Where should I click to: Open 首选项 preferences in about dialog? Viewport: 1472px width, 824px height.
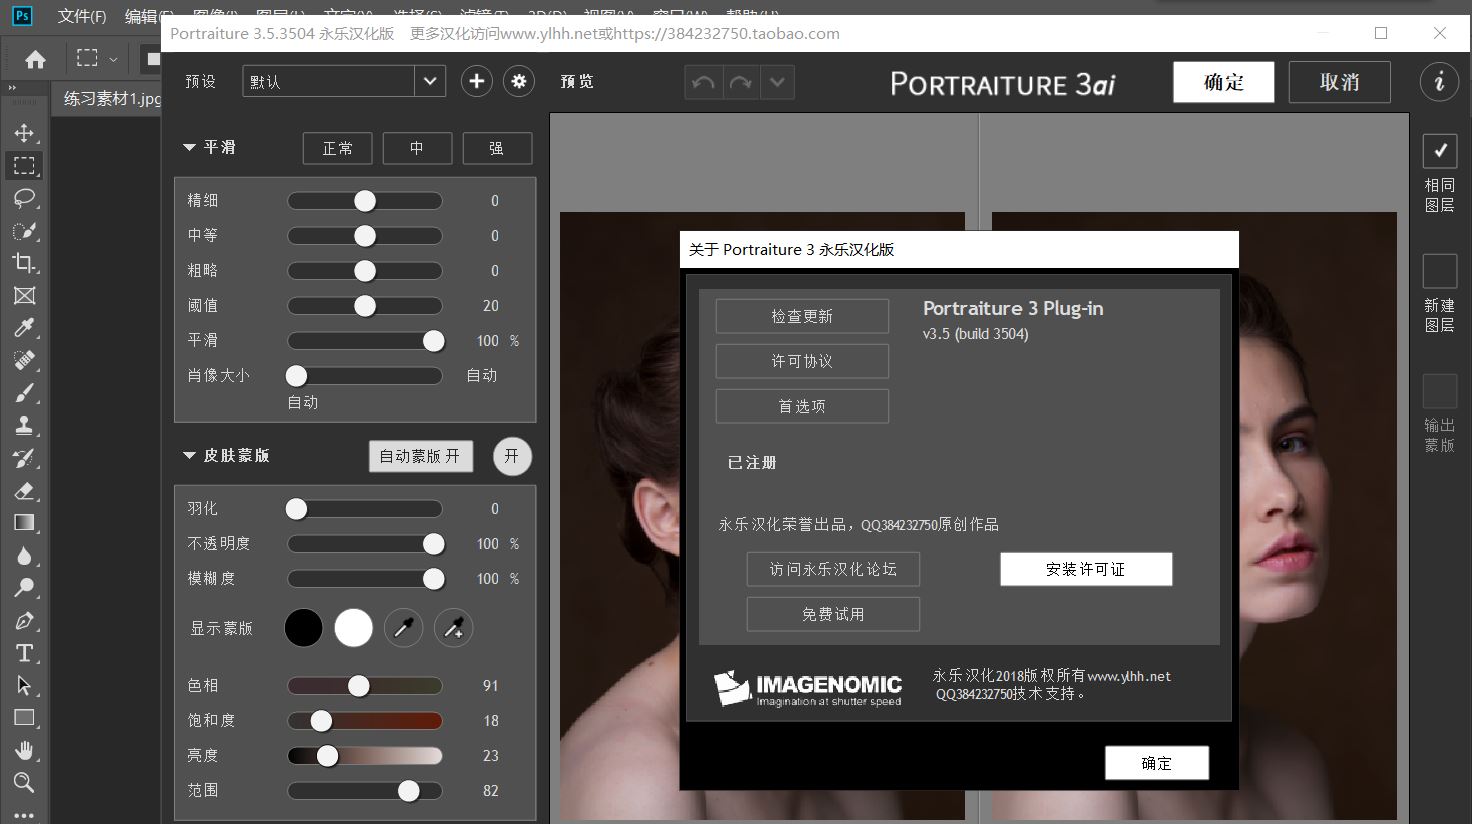pyautogui.click(x=802, y=406)
